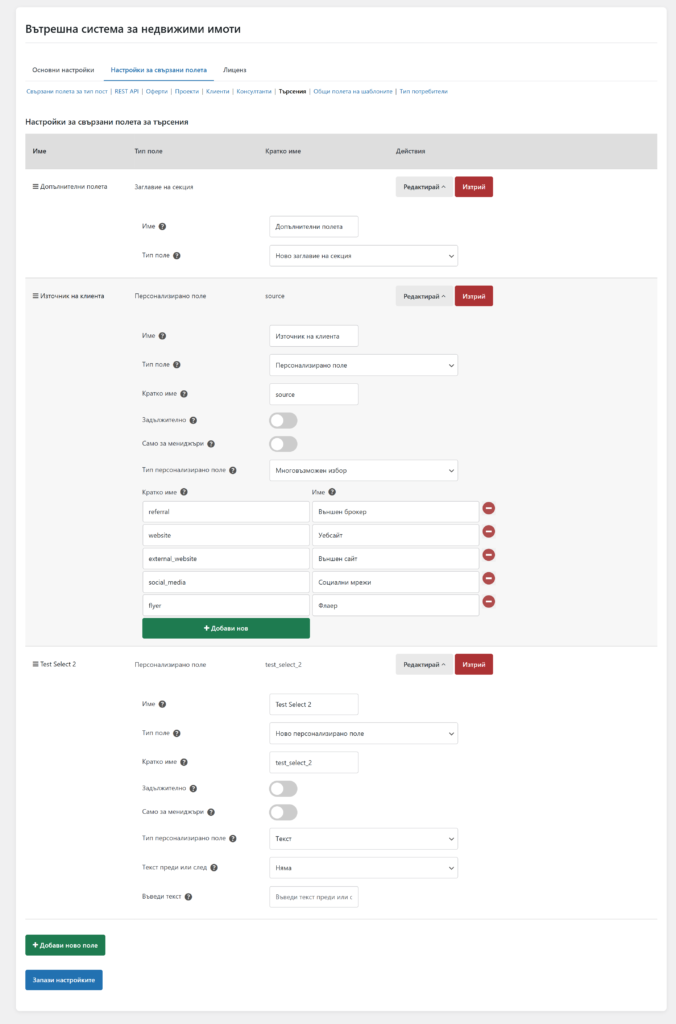This screenshot has width=676, height=1024.
Task: Switch to the Основни настройки tab
Action: [x=63, y=70]
